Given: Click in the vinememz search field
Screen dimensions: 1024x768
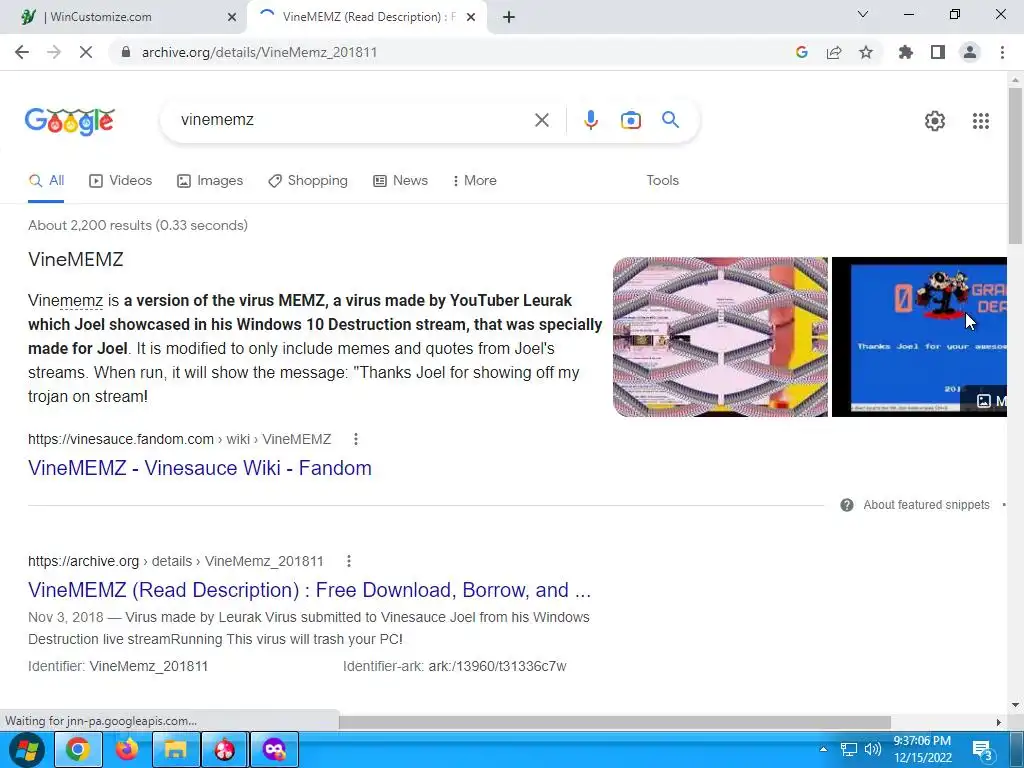Looking at the screenshot, I should point(353,120).
